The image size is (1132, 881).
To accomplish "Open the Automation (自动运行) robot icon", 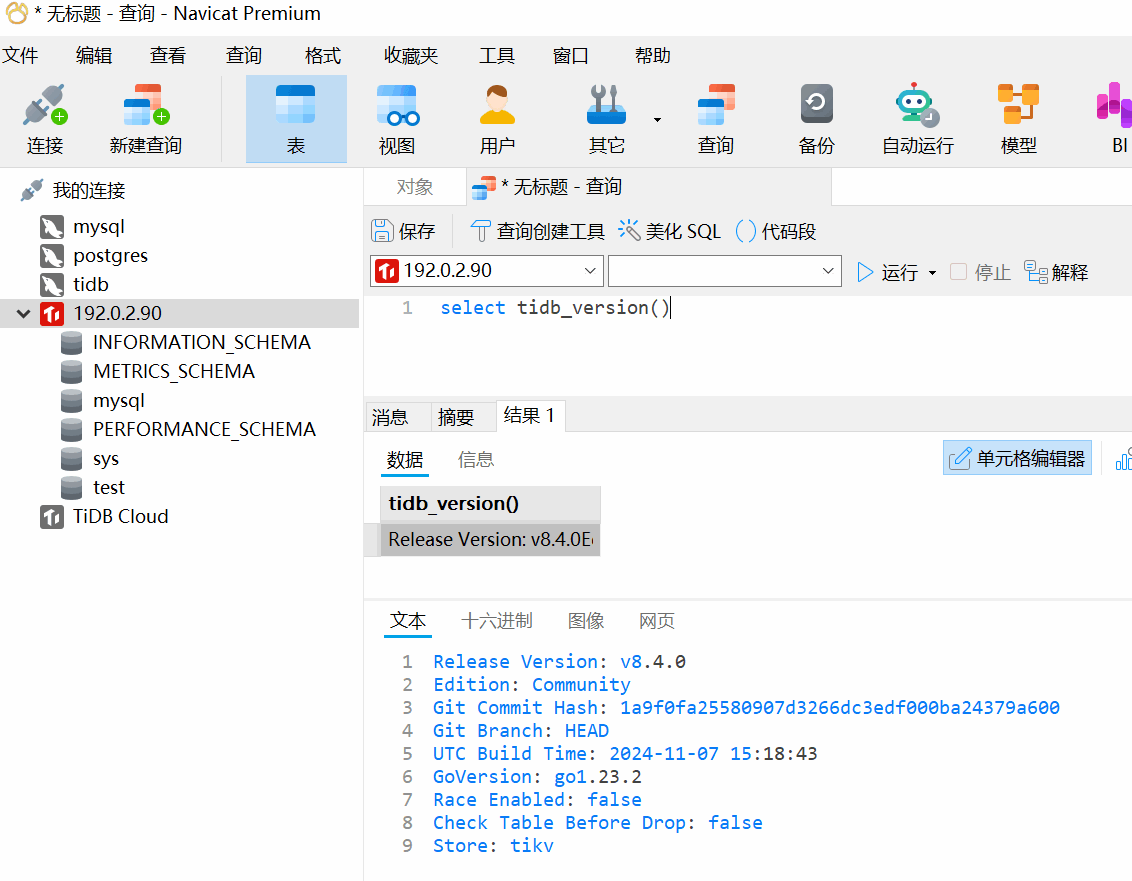I will coord(918,119).
